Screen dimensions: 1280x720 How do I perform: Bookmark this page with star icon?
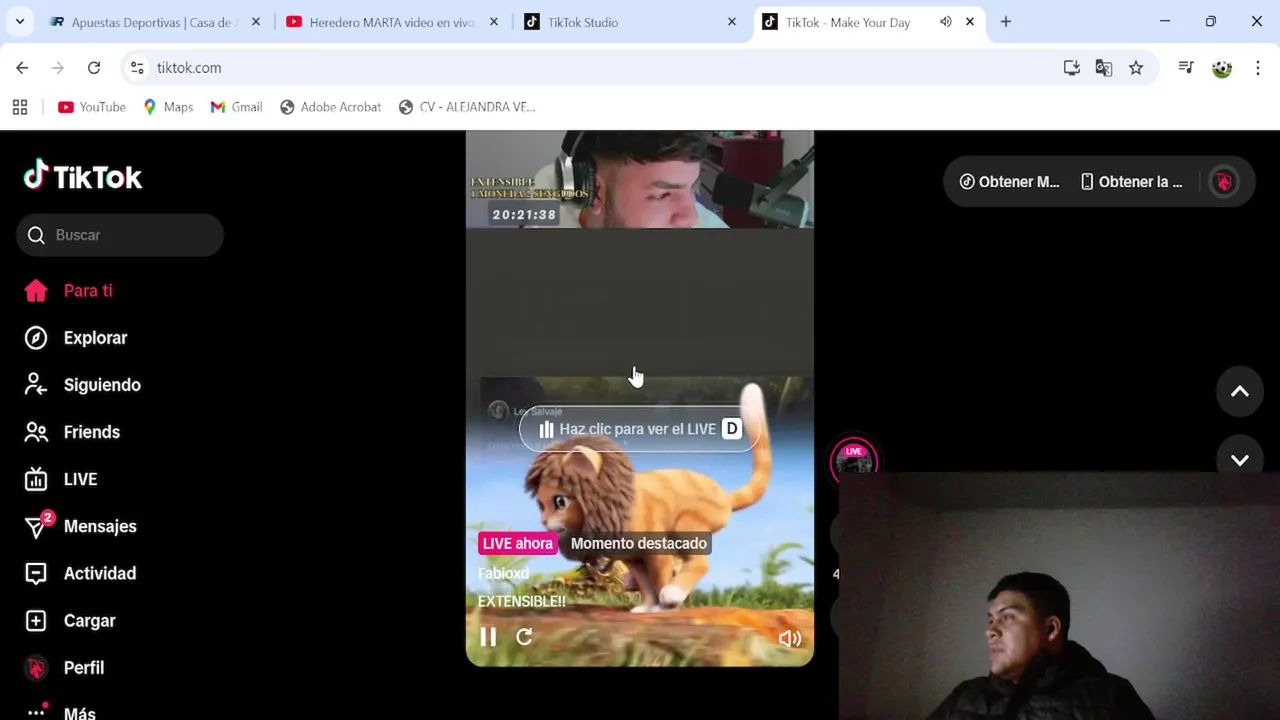pyautogui.click(x=1136, y=68)
